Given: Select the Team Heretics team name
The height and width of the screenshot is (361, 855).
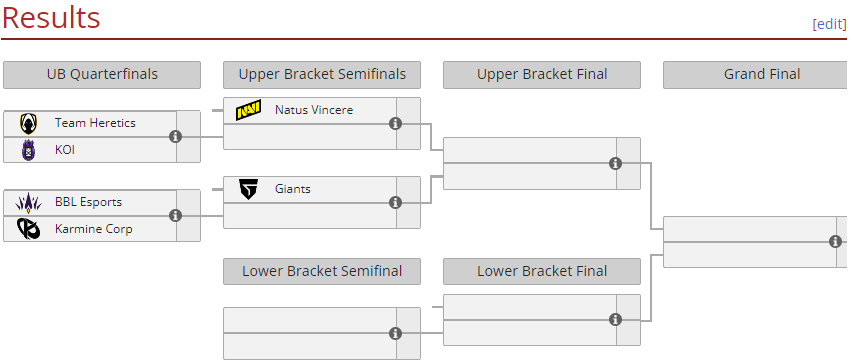Looking at the screenshot, I should [x=95, y=123].
